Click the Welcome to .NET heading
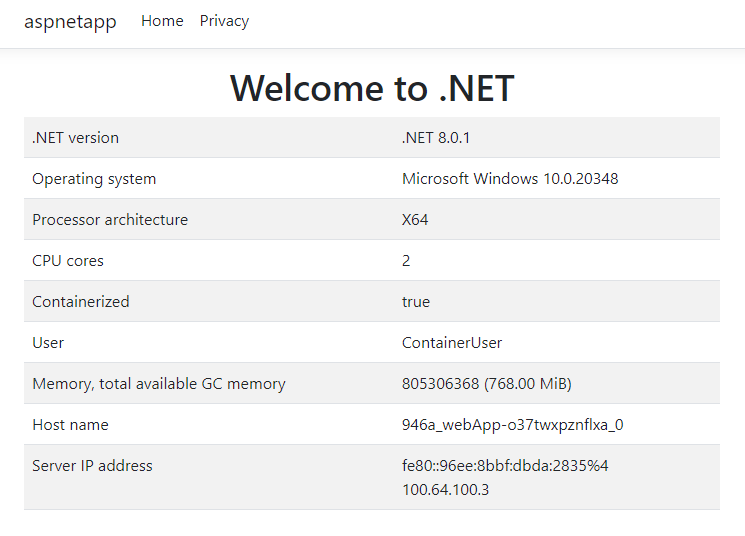The height and width of the screenshot is (536, 745). (x=372, y=88)
